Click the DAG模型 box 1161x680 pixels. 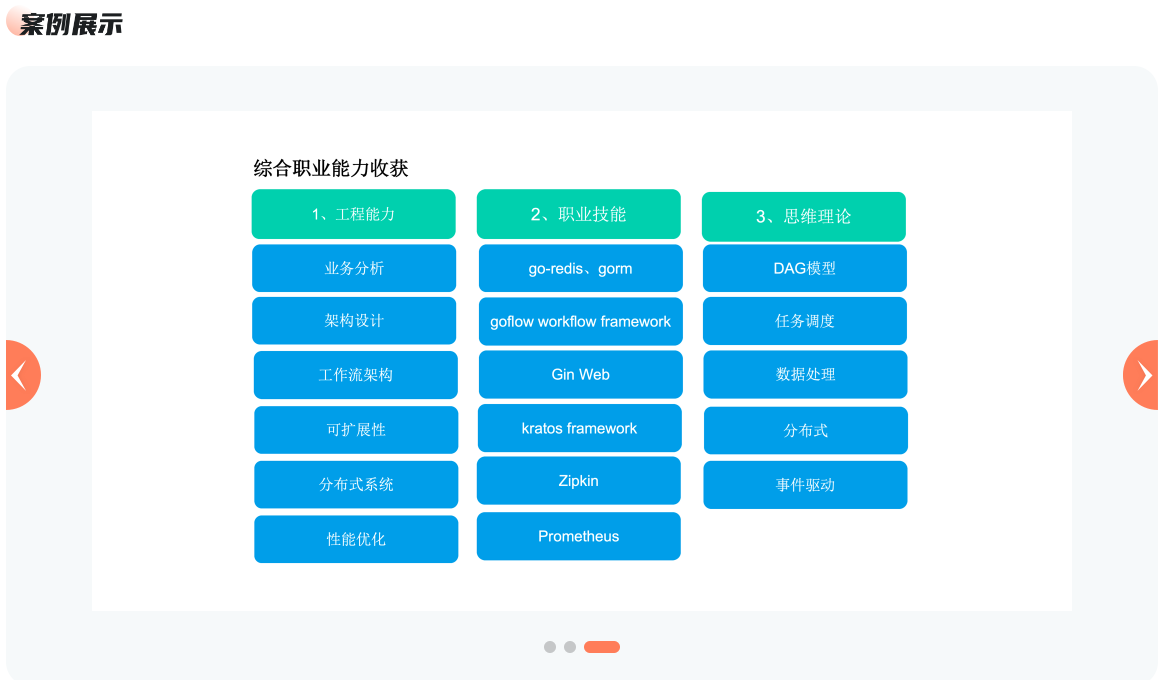[804, 268]
